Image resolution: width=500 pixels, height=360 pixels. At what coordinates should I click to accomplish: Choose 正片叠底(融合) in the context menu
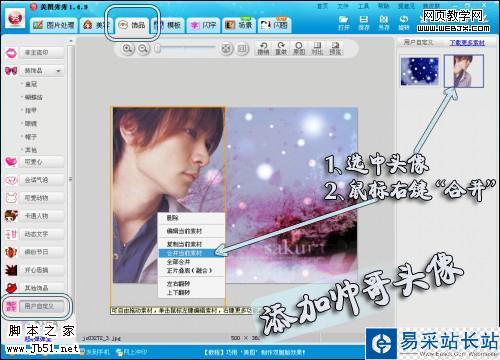tap(191, 271)
